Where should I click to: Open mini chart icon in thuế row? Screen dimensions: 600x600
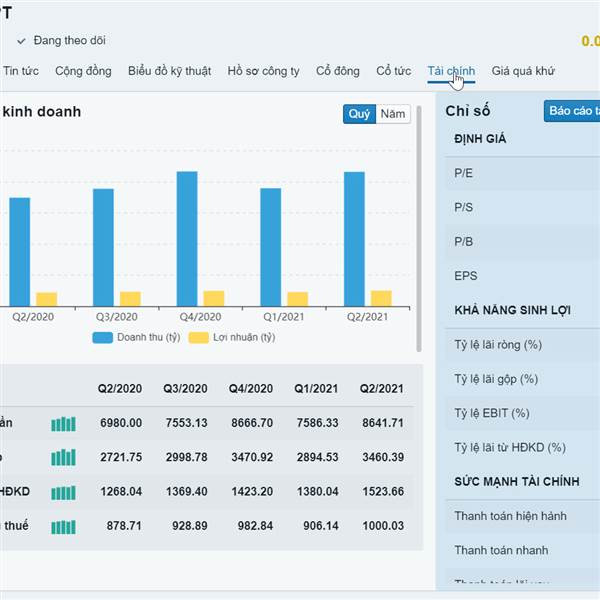(x=63, y=527)
